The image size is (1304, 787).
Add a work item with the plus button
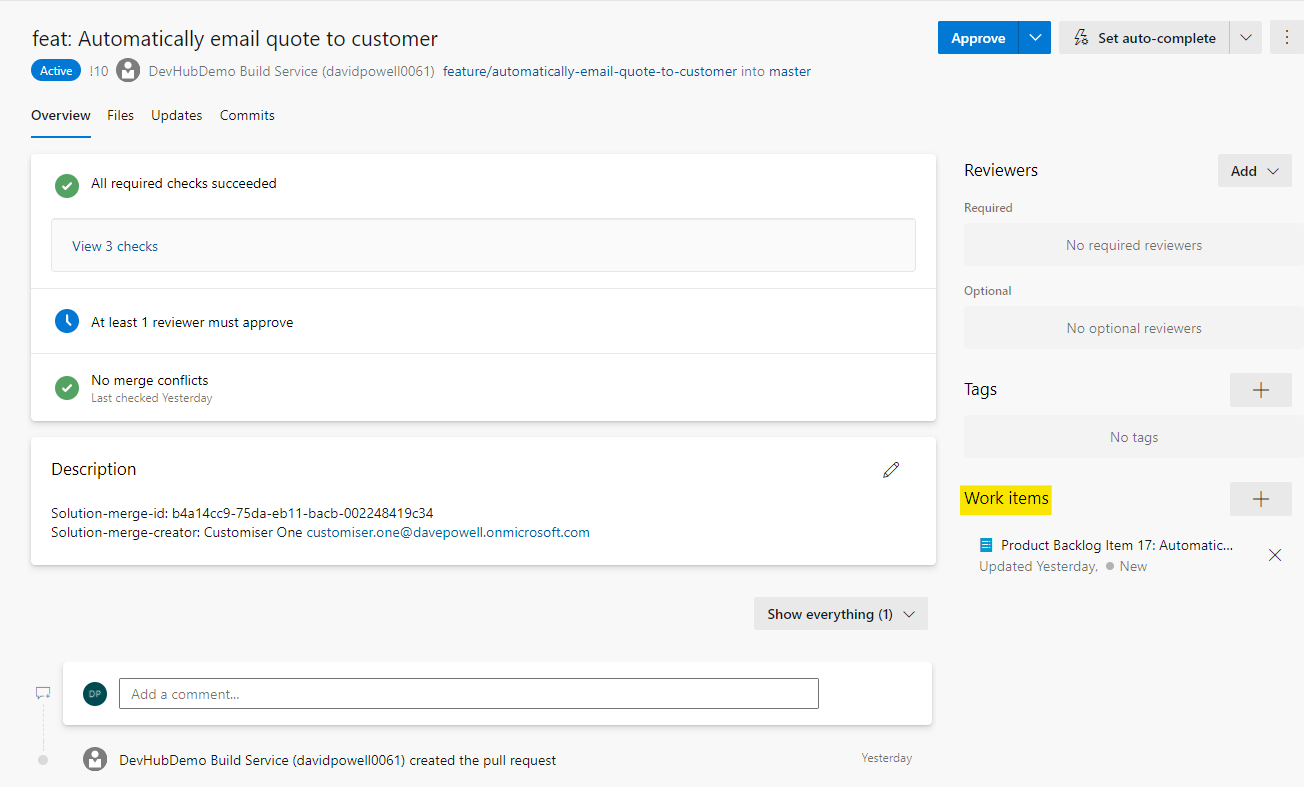(1261, 499)
